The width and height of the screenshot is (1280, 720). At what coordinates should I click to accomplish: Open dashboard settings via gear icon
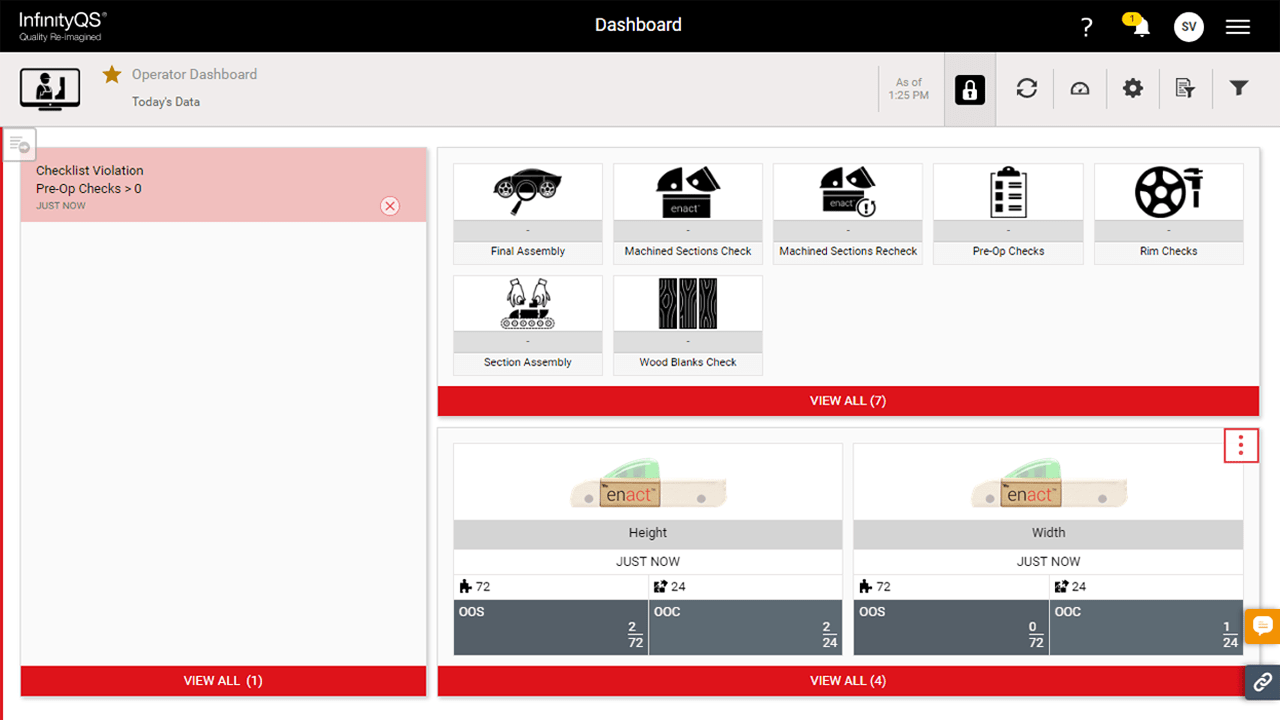tap(1132, 89)
